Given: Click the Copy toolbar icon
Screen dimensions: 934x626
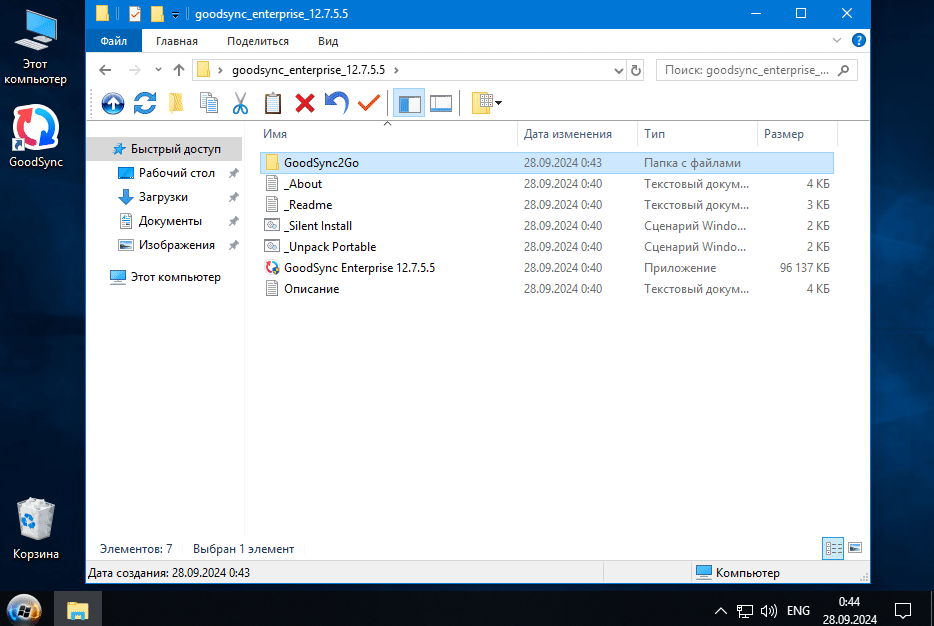Looking at the screenshot, I should [208, 104].
